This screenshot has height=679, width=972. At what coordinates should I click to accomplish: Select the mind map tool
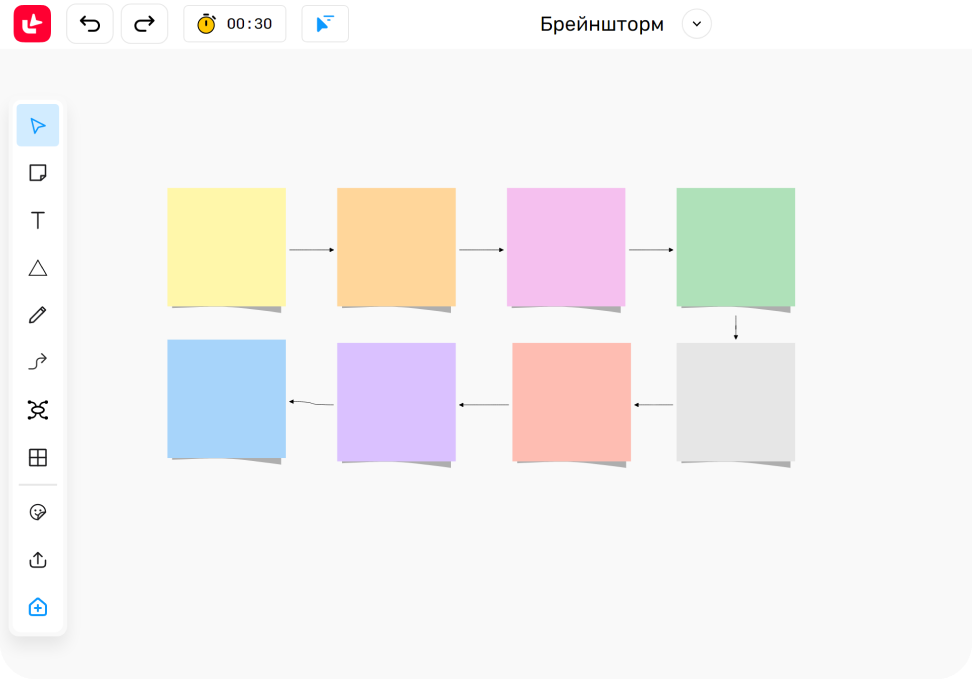38,410
